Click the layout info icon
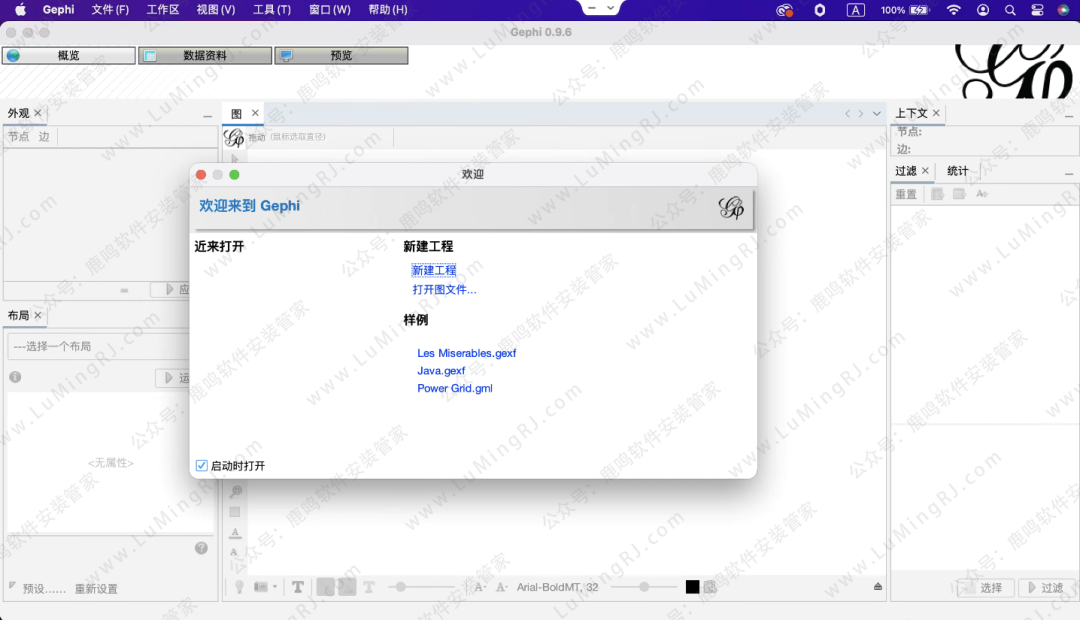1080x620 pixels. (x=15, y=377)
